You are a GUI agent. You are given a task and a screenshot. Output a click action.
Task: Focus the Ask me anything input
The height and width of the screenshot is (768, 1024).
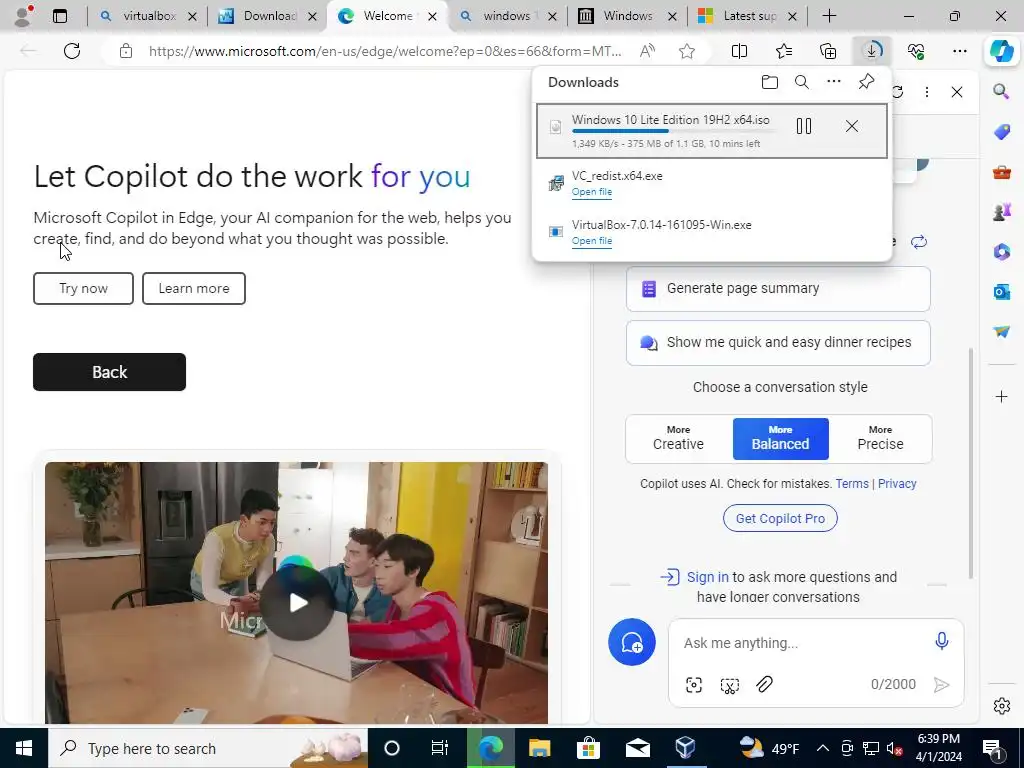pyautogui.click(x=802, y=643)
